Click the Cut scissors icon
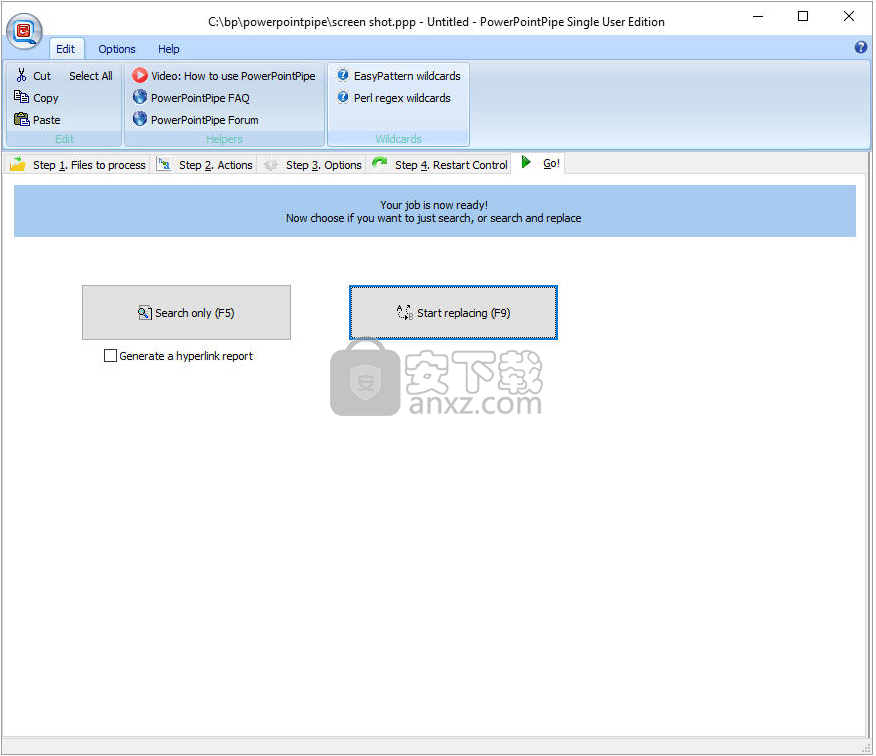Image resolution: width=876 pixels, height=756 pixels. 22,75
